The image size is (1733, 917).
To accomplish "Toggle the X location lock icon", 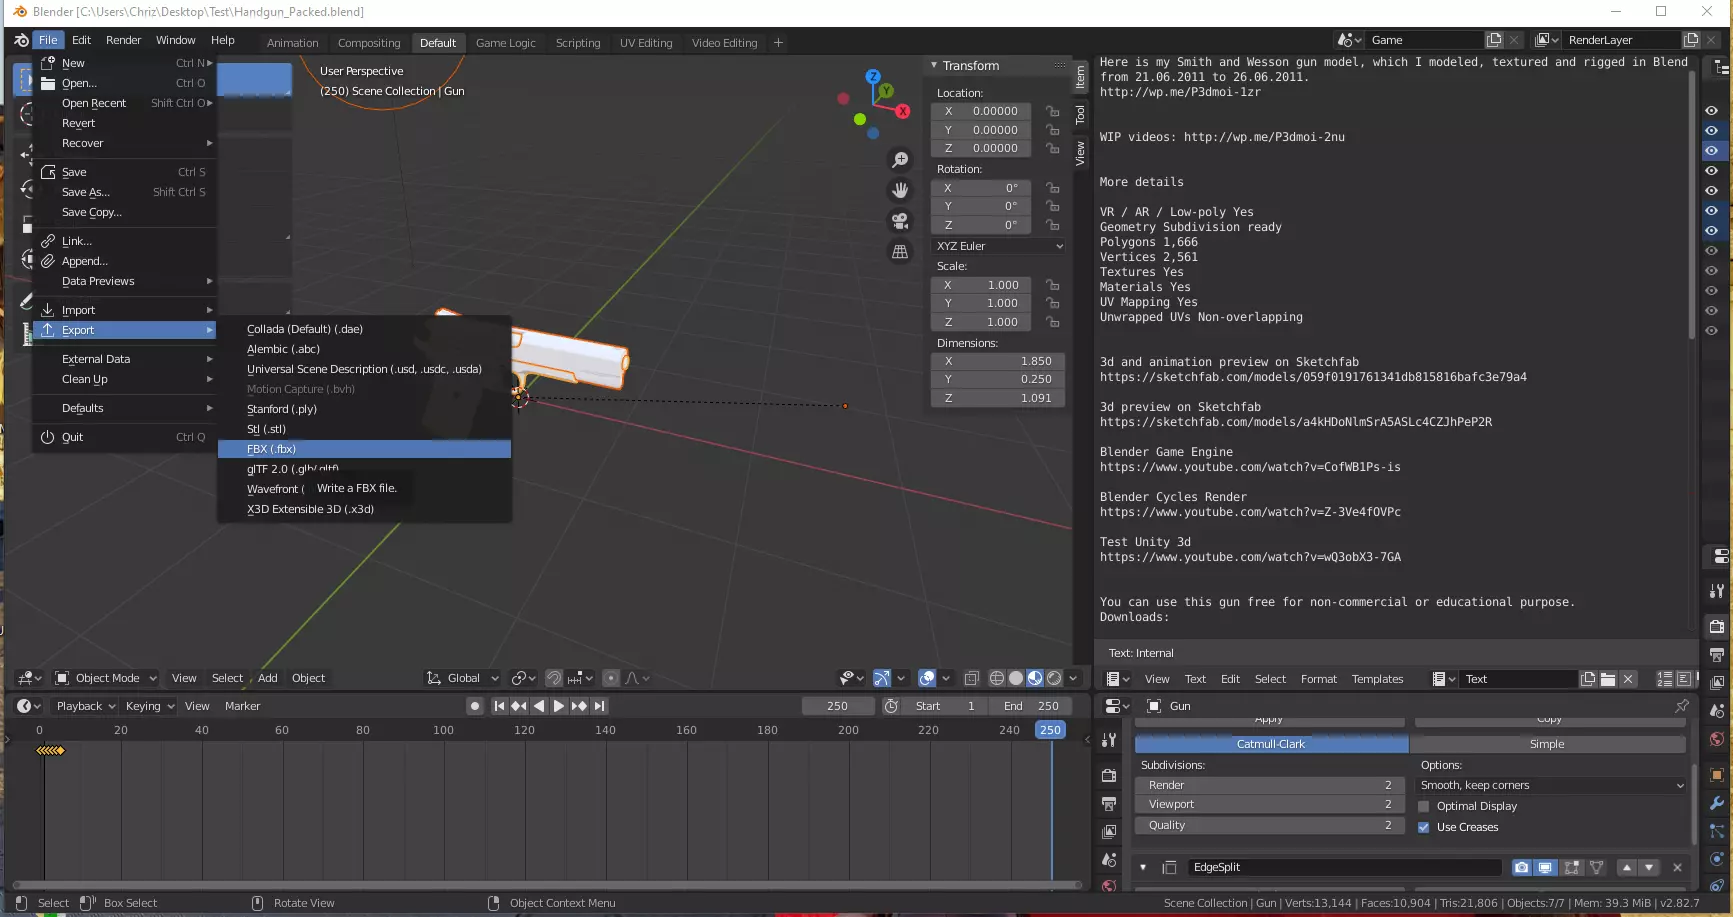I will point(1052,111).
